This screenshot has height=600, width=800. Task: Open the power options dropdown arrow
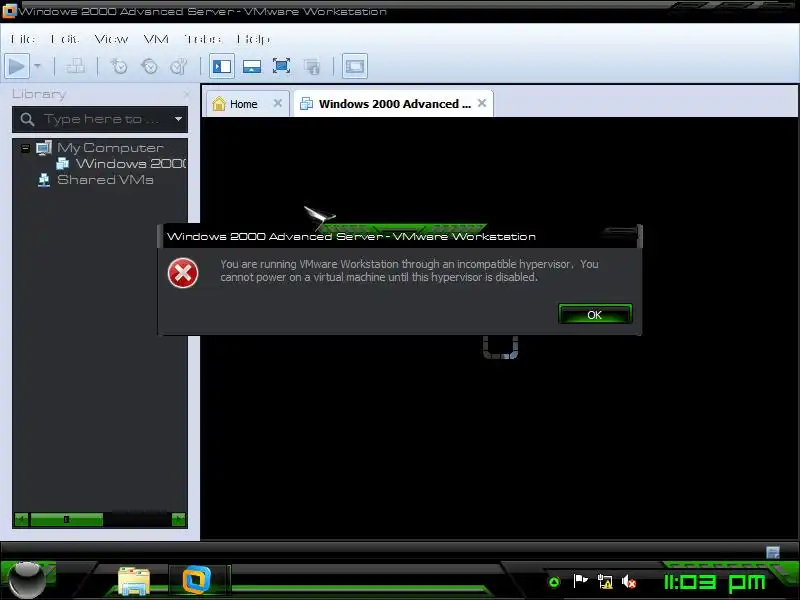(x=38, y=66)
